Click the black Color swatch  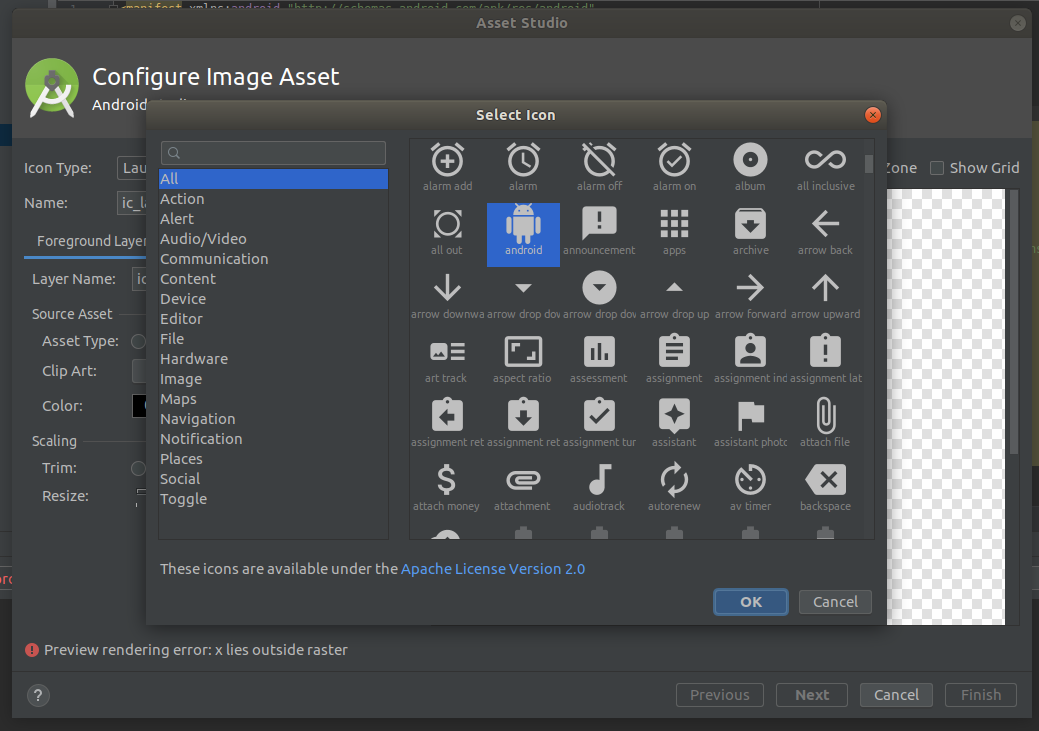(139, 406)
